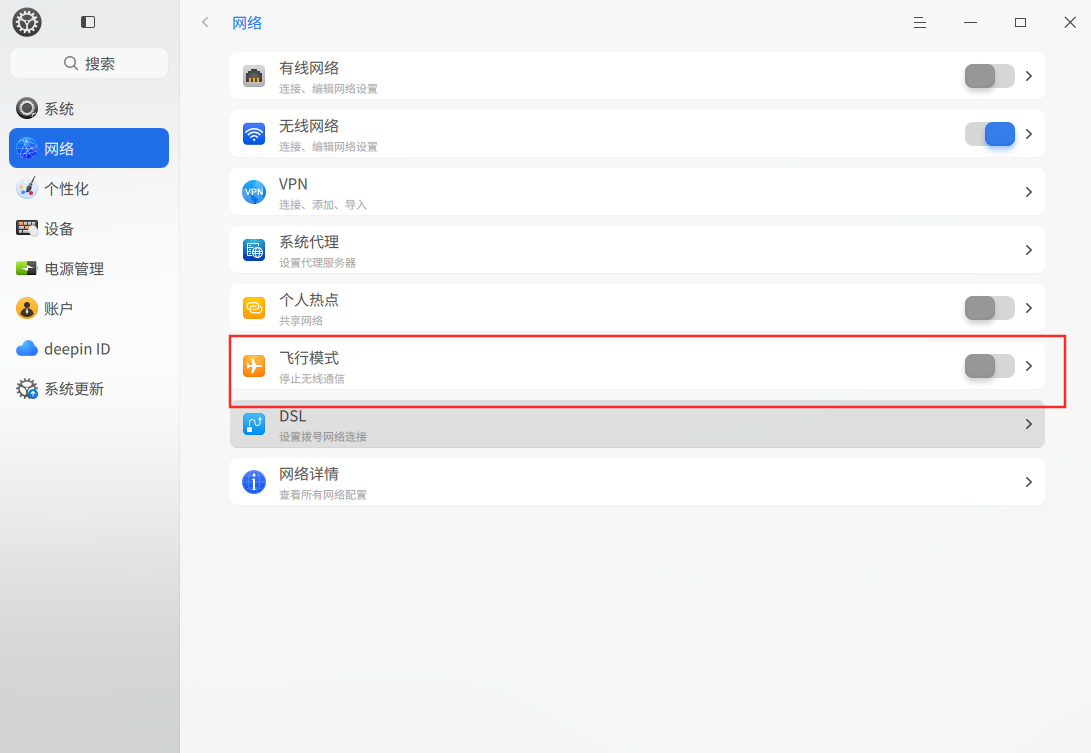This screenshot has width=1091, height=753.
Task: Expand the 网络详情 row chevron
Action: click(1029, 482)
